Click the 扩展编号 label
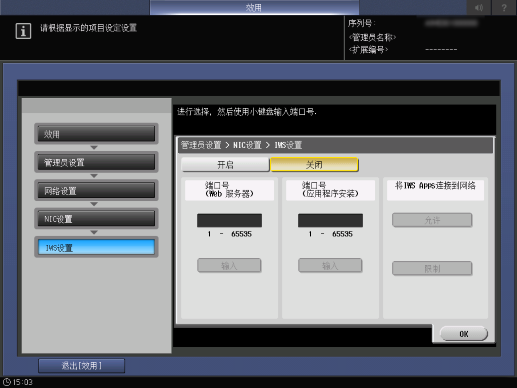Viewport: 517px width, 388px height. (368, 50)
